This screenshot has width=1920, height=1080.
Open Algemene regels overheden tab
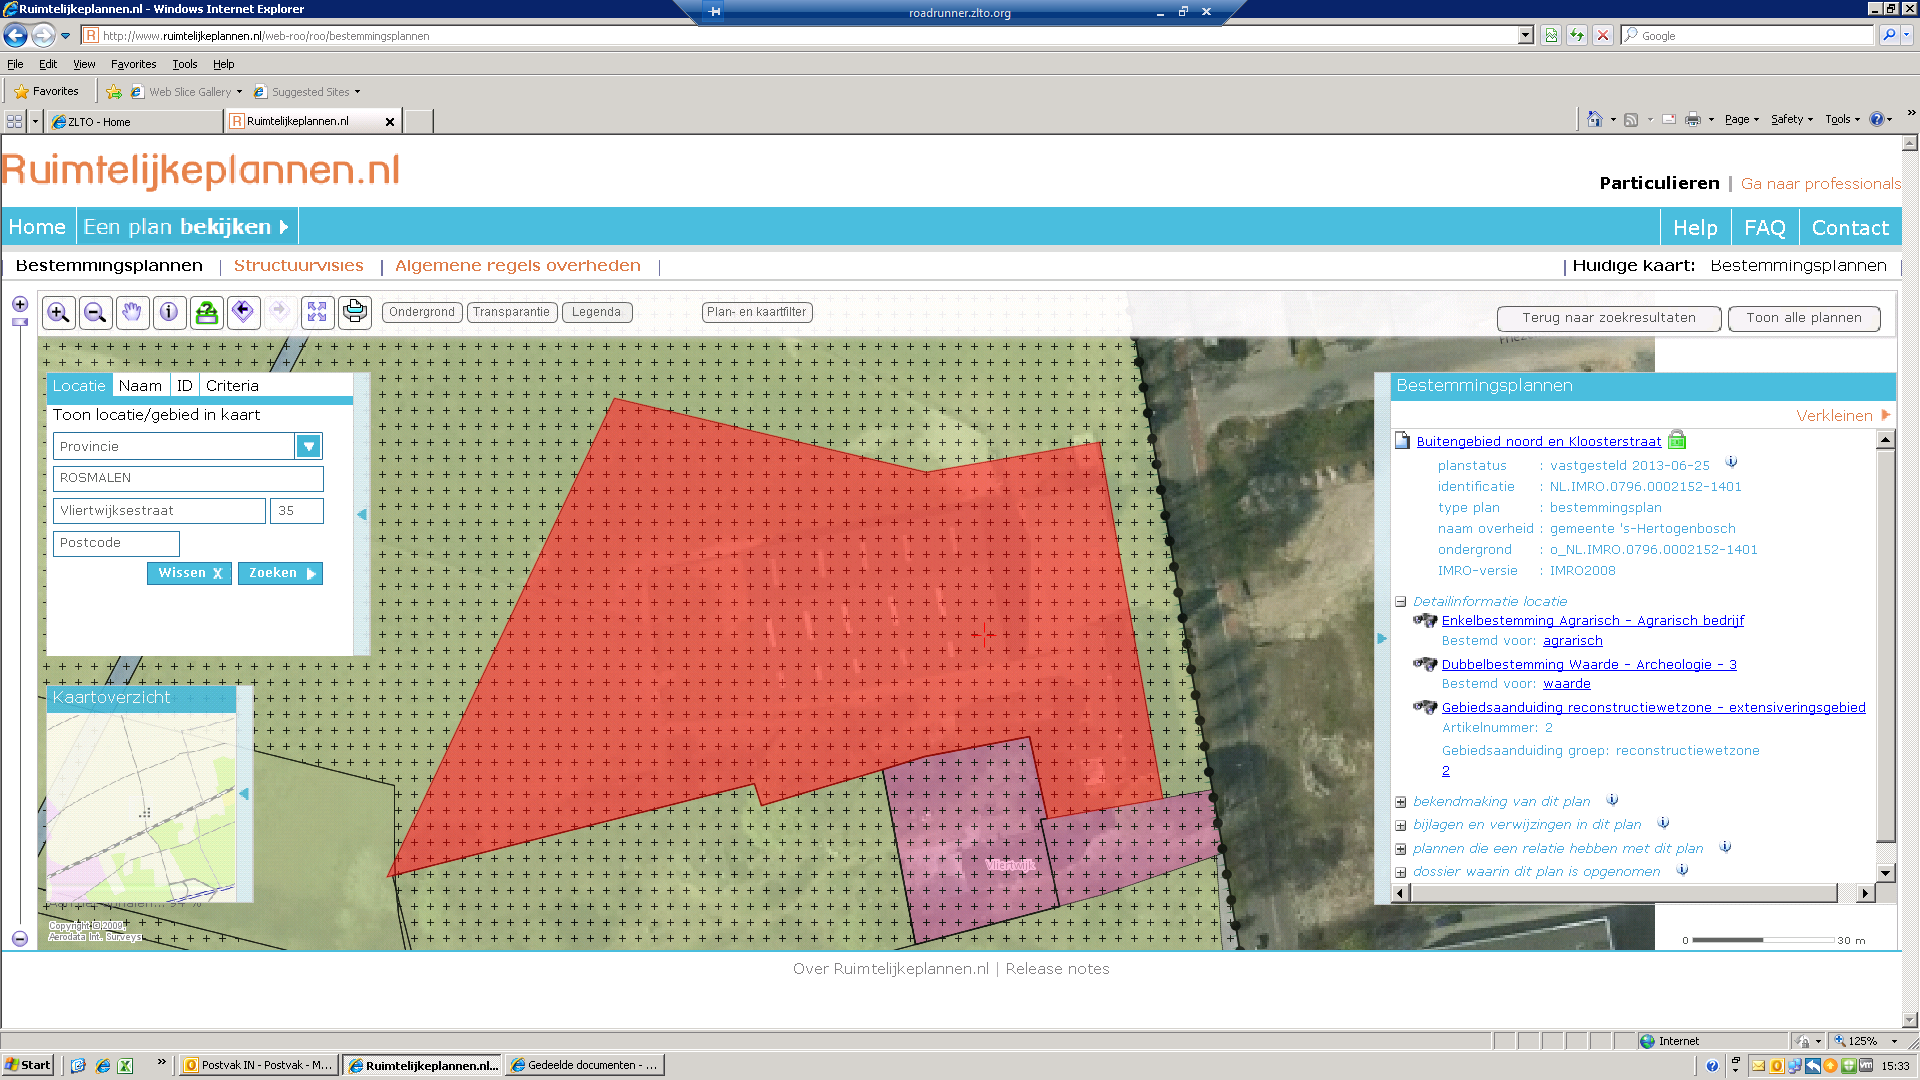click(518, 265)
